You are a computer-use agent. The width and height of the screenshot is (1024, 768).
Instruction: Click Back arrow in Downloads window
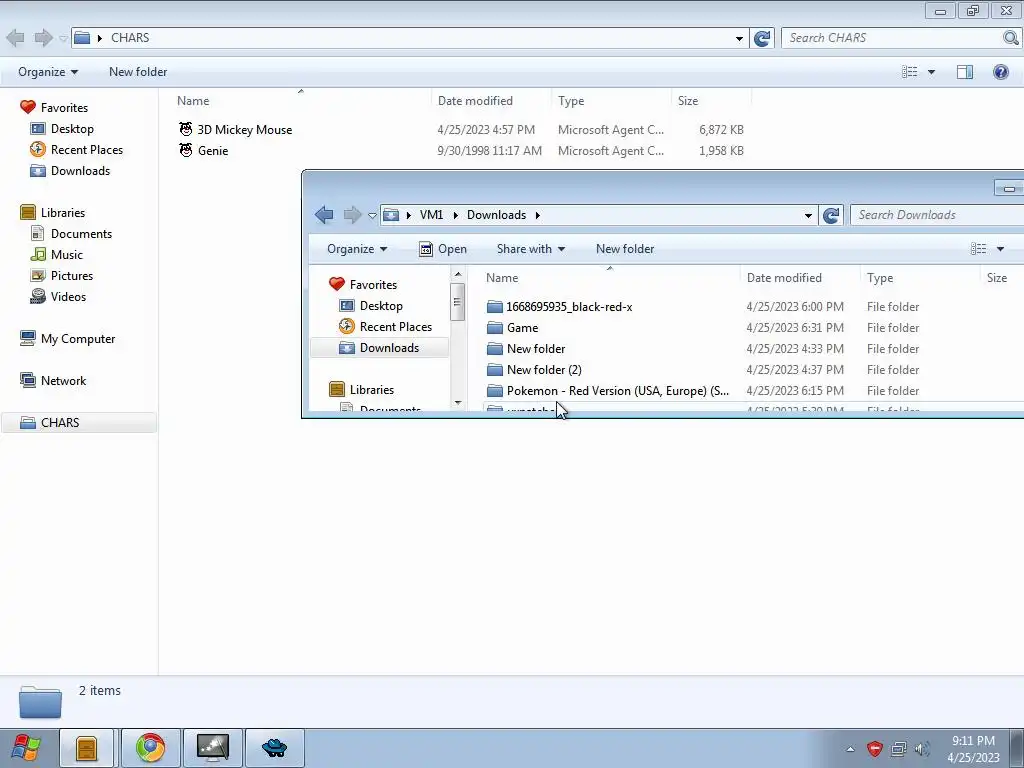tap(324, 214)
